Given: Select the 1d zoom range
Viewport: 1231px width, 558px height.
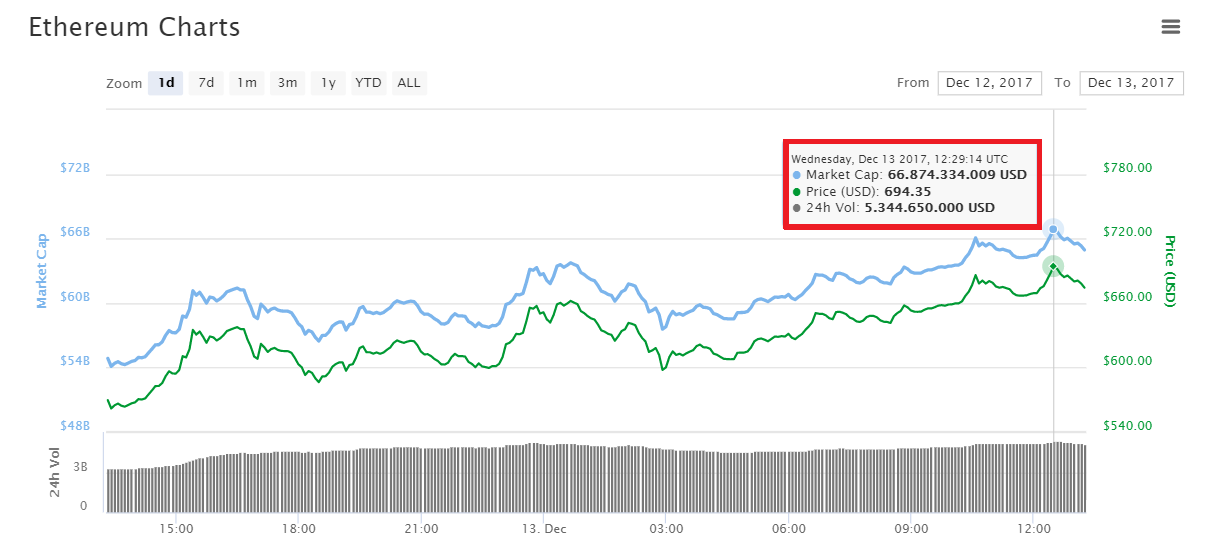Looking at the screenshot, I should click(x=166, y=83).
